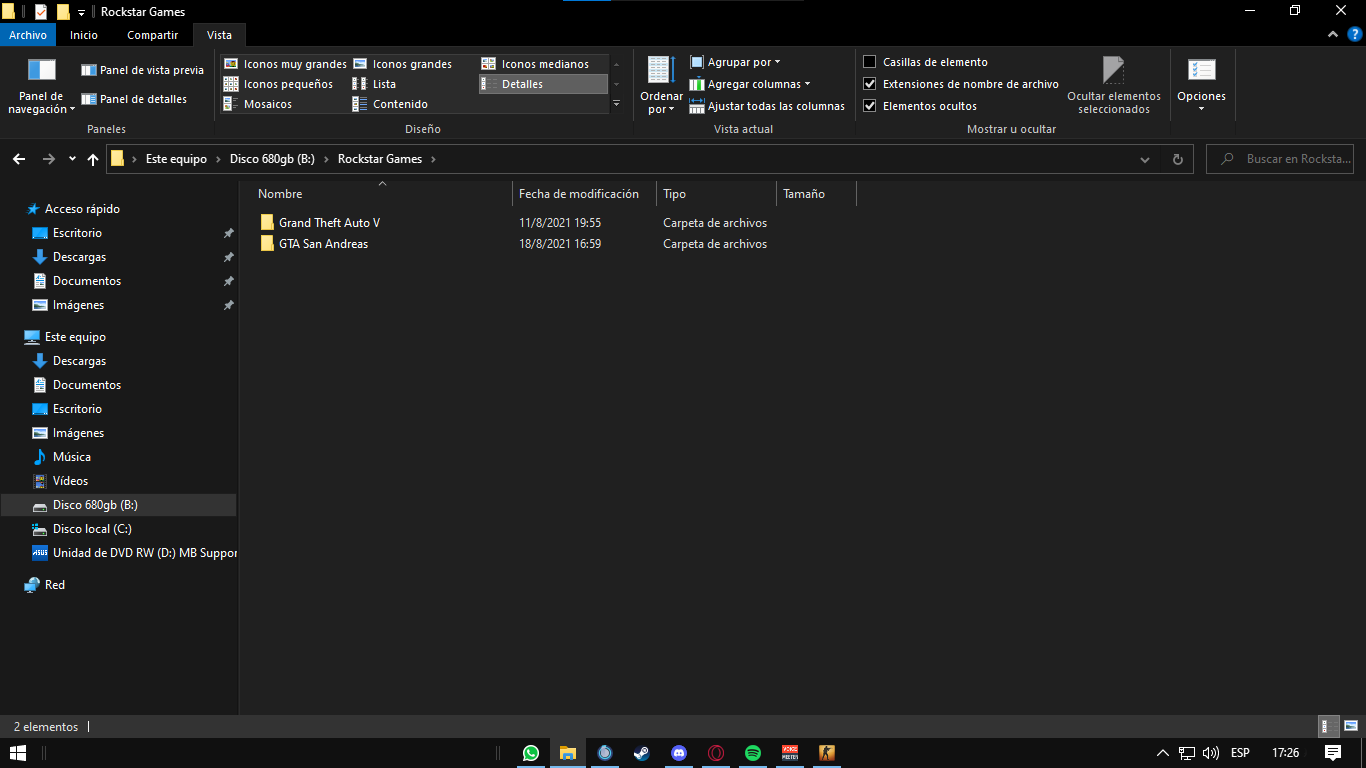This screenshot has height=768, width=1366.
Task: Open Red in the navigation pane
Action: coord(55,585)
